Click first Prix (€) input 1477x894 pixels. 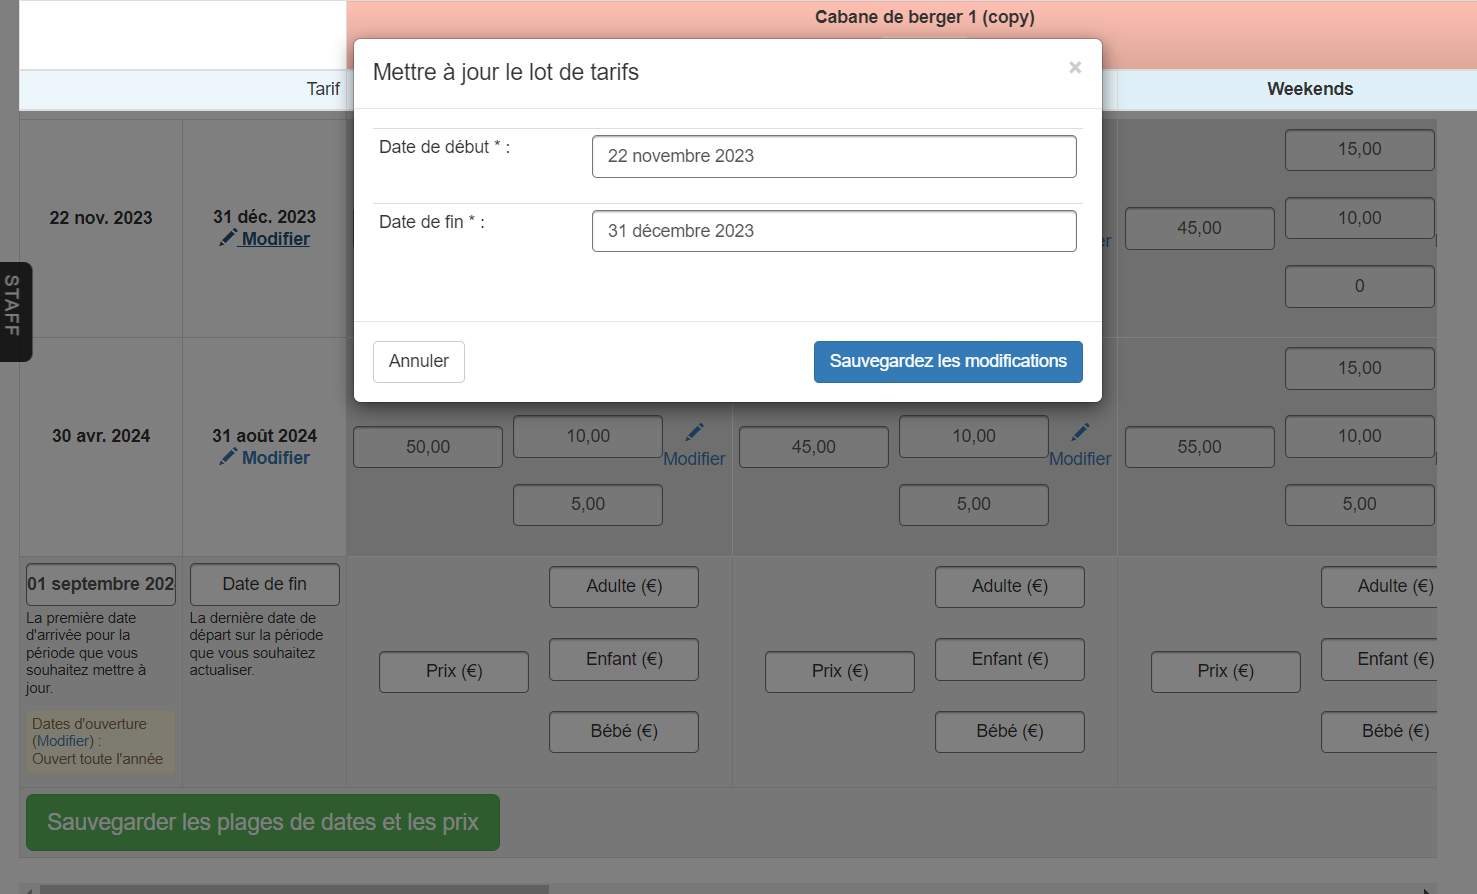point(454,671)
